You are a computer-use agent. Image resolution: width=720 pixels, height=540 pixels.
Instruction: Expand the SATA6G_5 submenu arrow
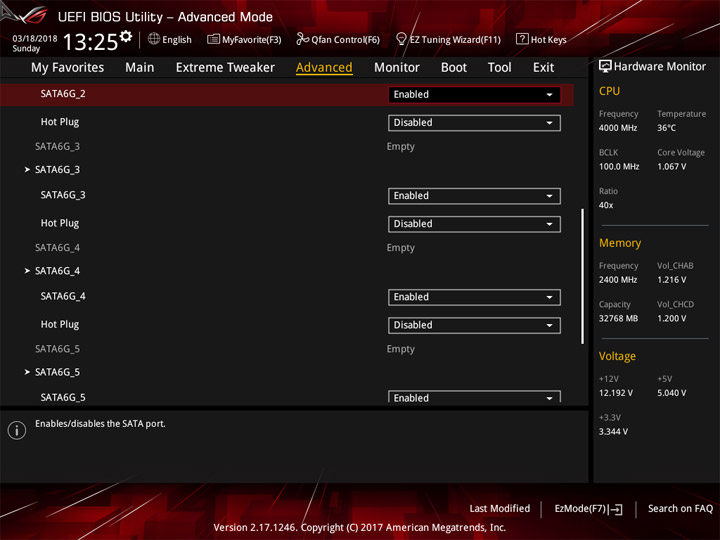click(x=27, y=372)
